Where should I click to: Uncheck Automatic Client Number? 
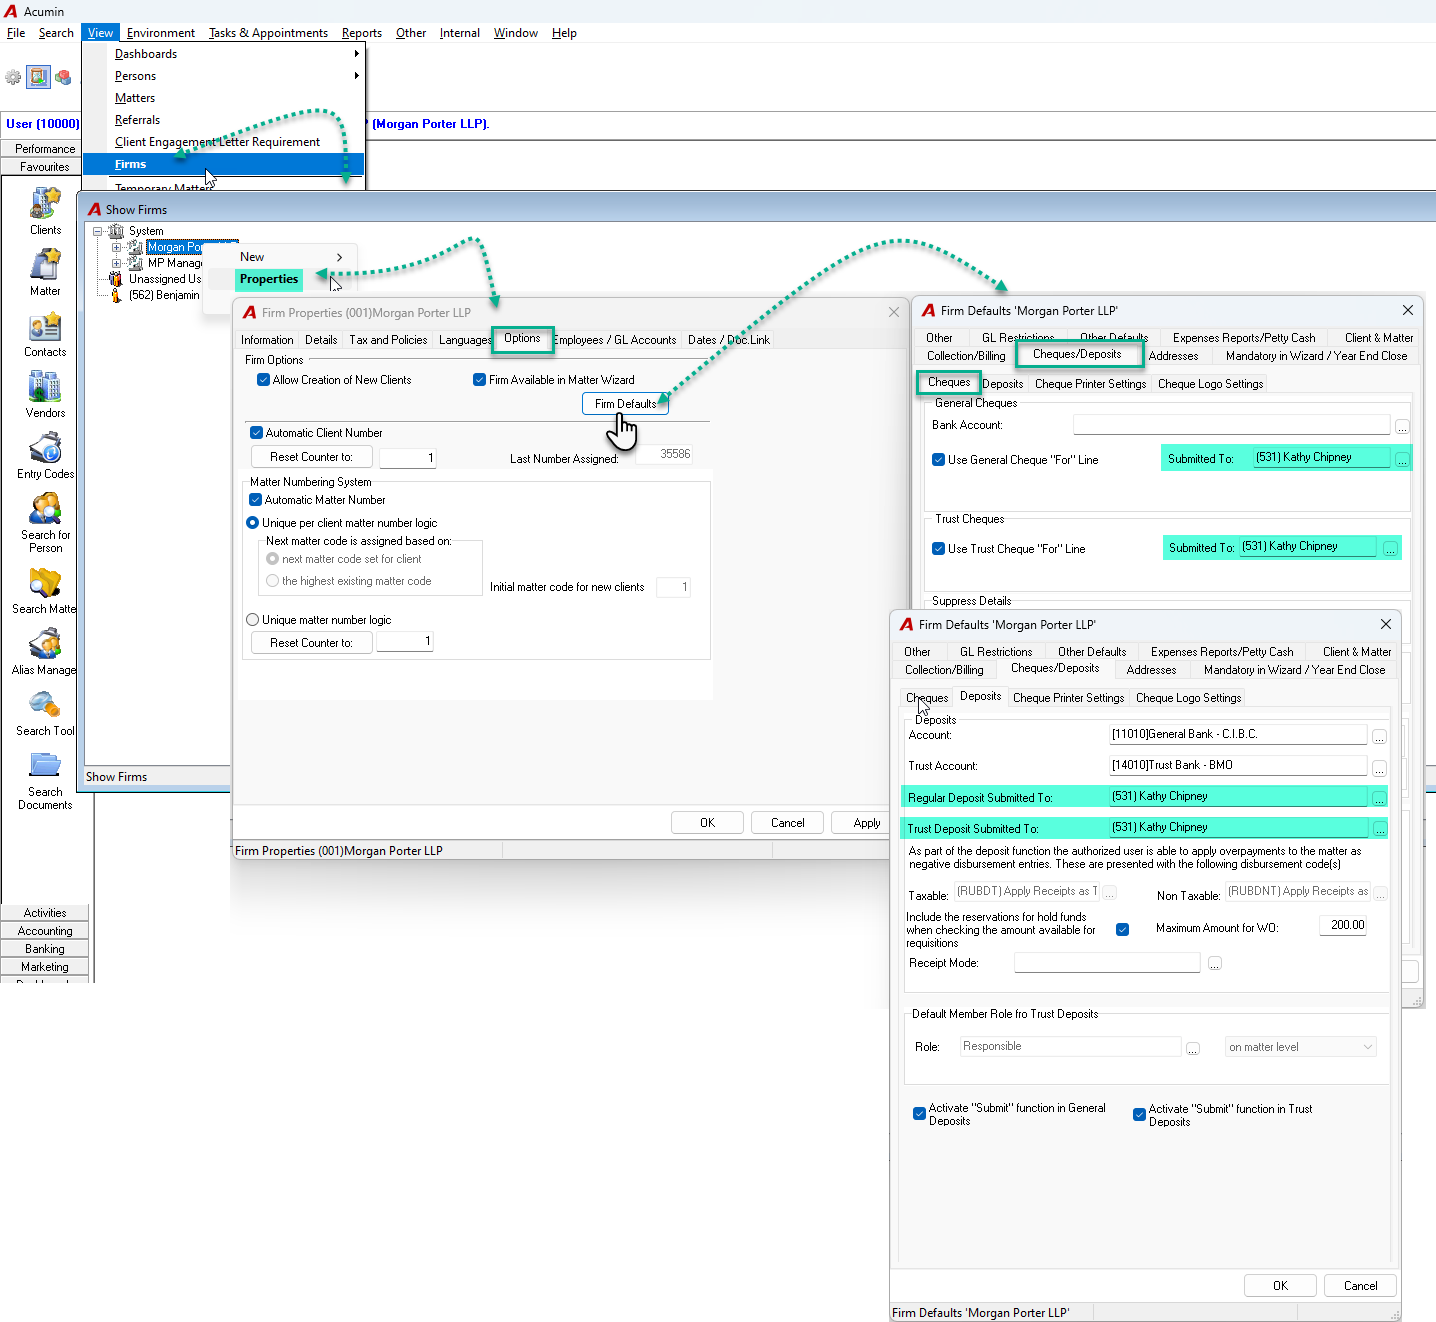257,433
